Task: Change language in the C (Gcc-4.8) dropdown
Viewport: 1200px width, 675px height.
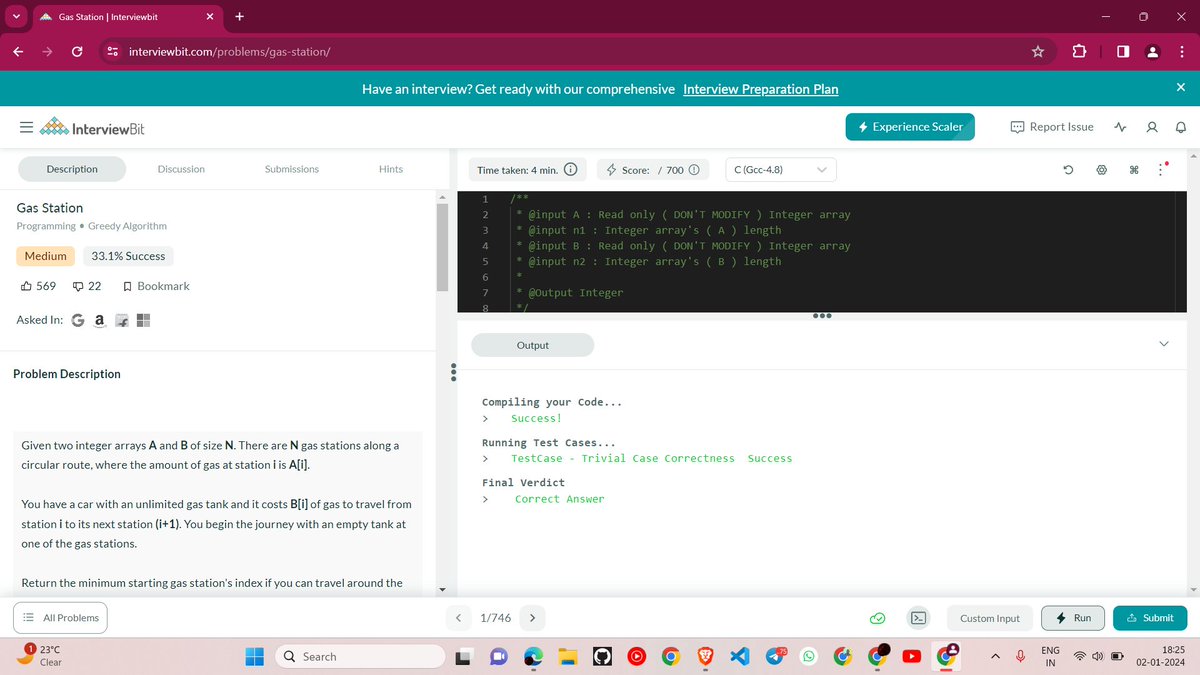Action: click(780, 170)
